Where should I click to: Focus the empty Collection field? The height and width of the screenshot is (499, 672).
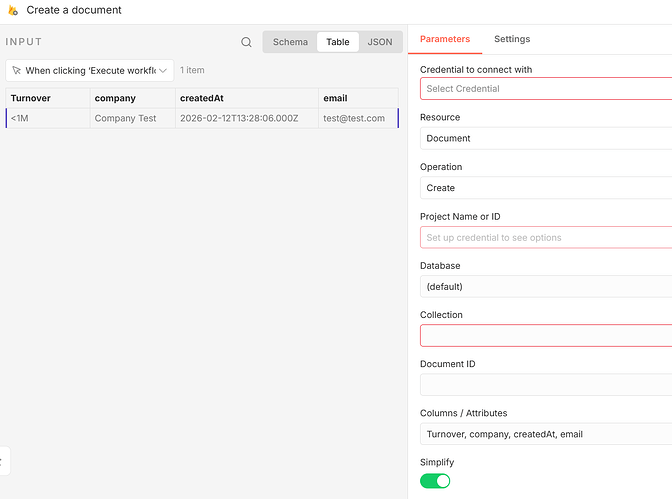coord(546,335)
